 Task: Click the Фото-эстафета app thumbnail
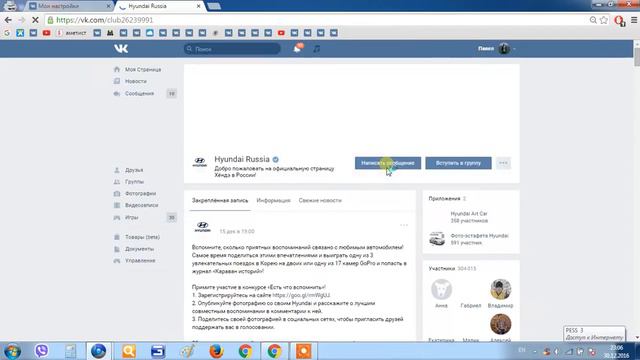click(437, 239)
